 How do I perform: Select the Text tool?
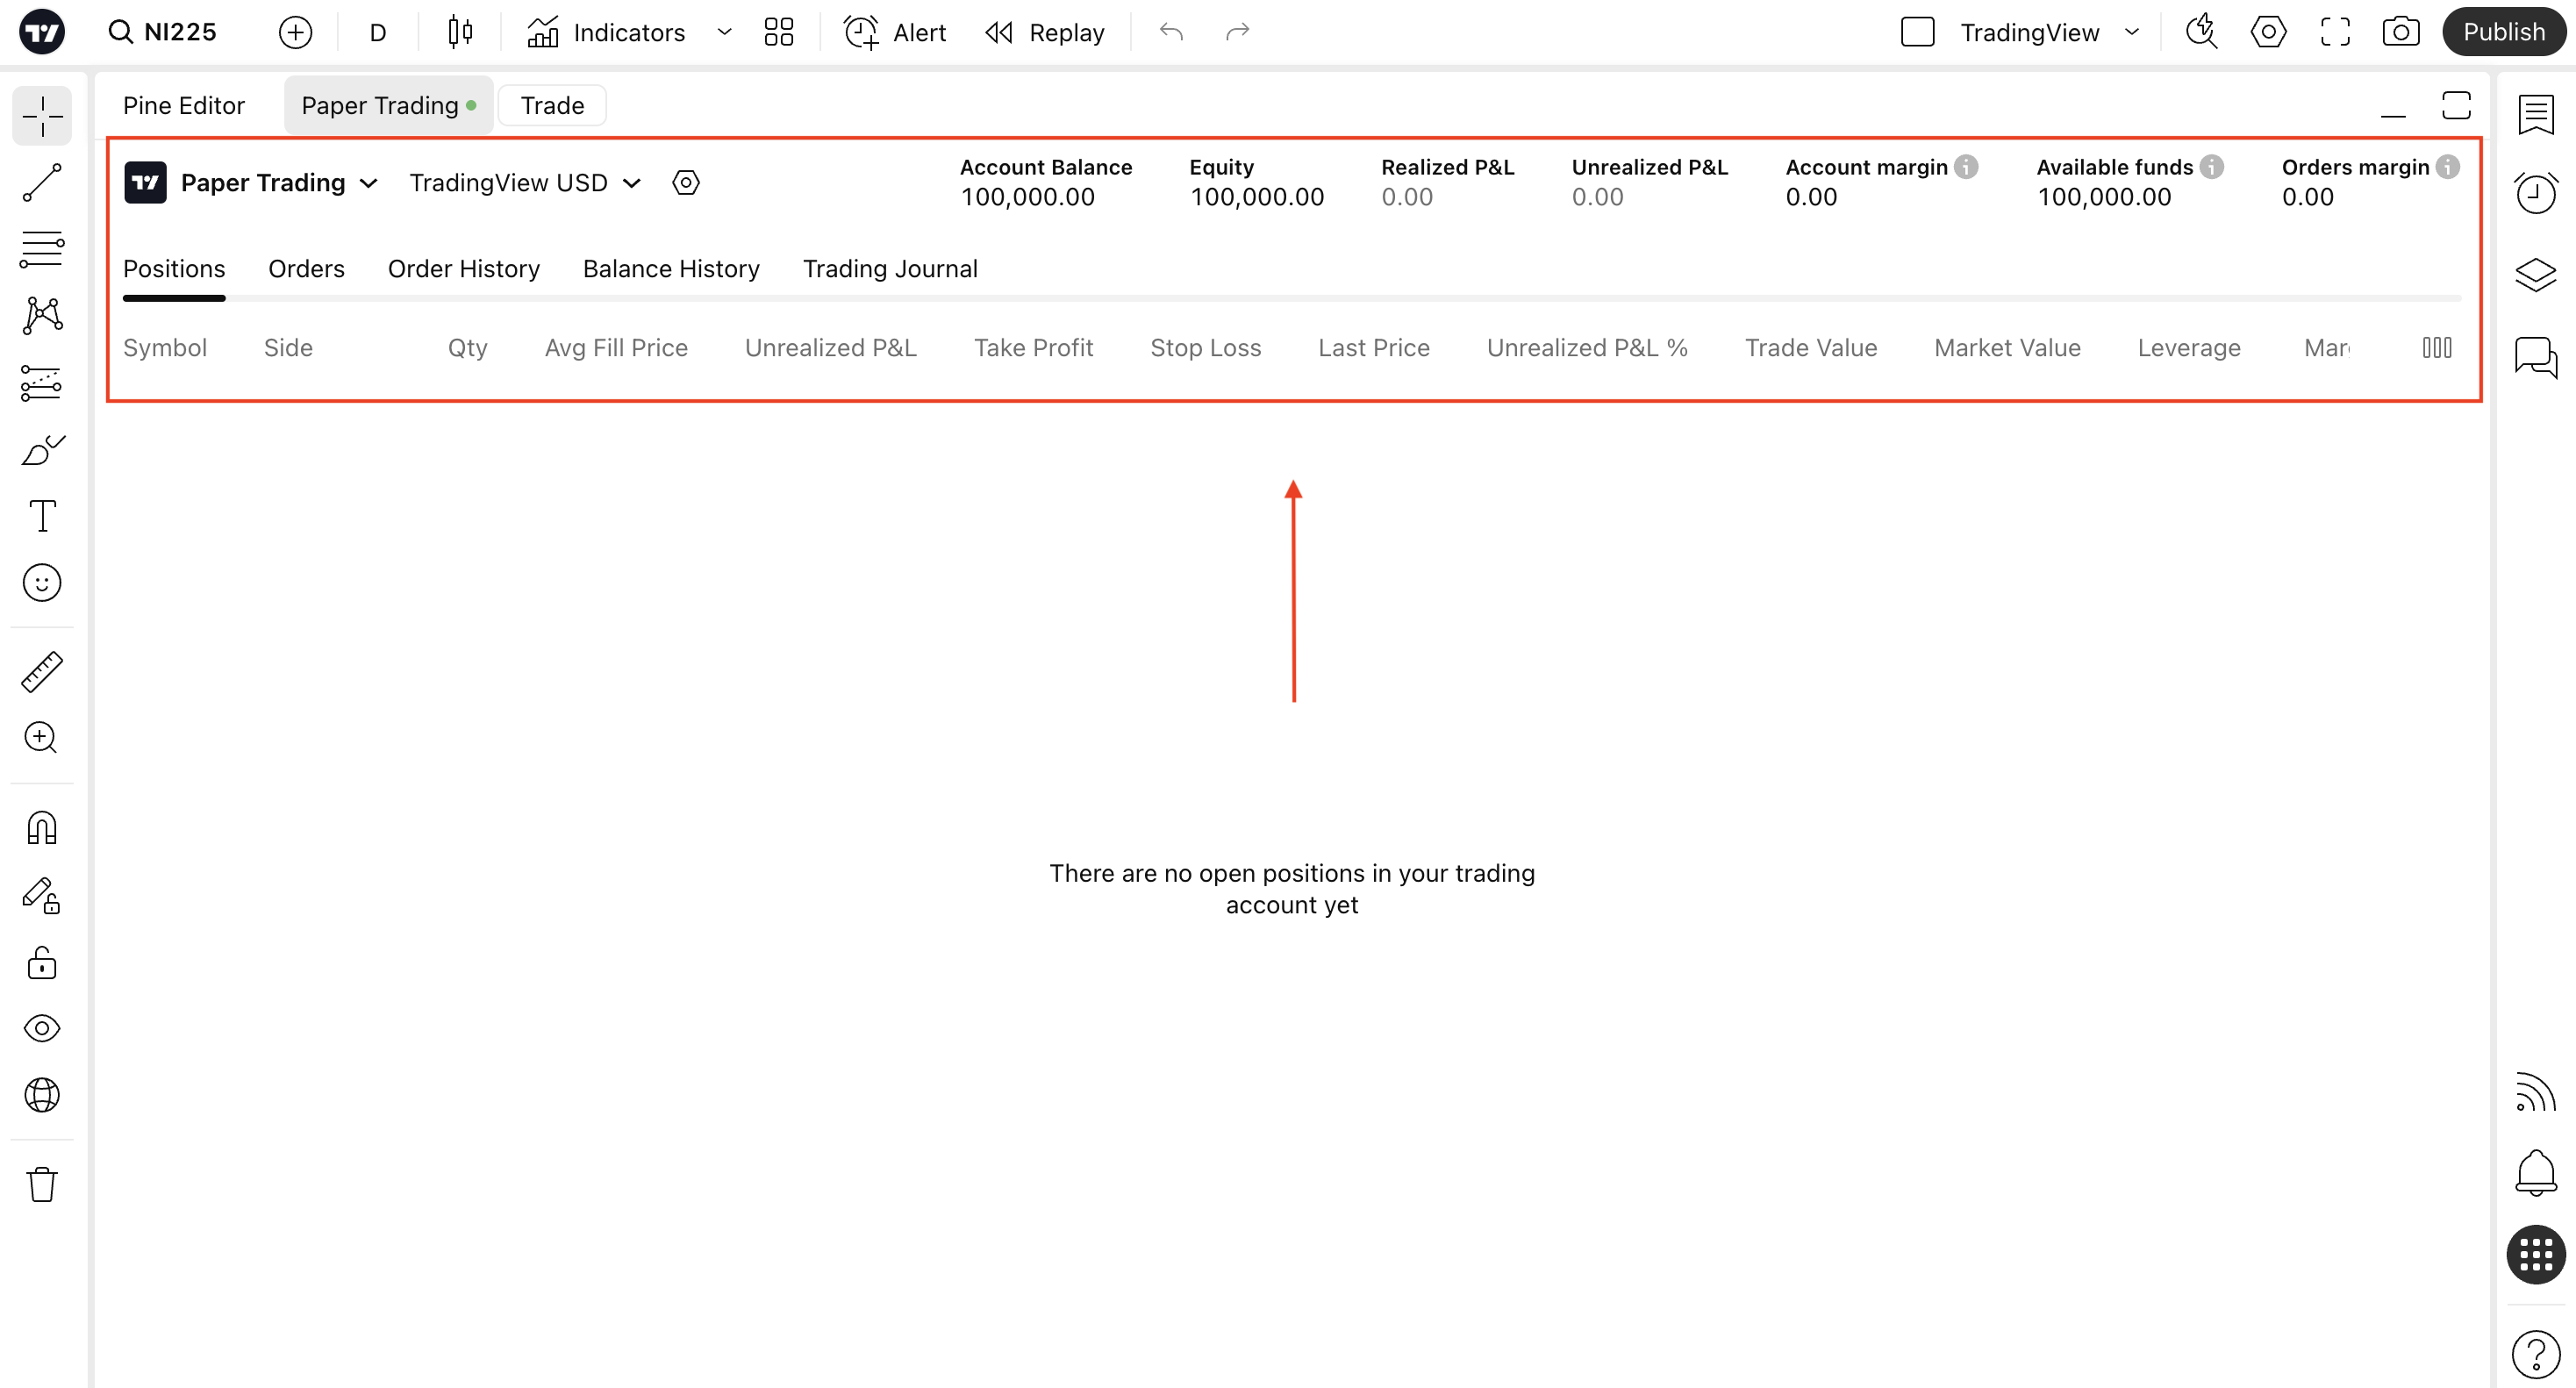pyautogui.click(x=42, y=516)
